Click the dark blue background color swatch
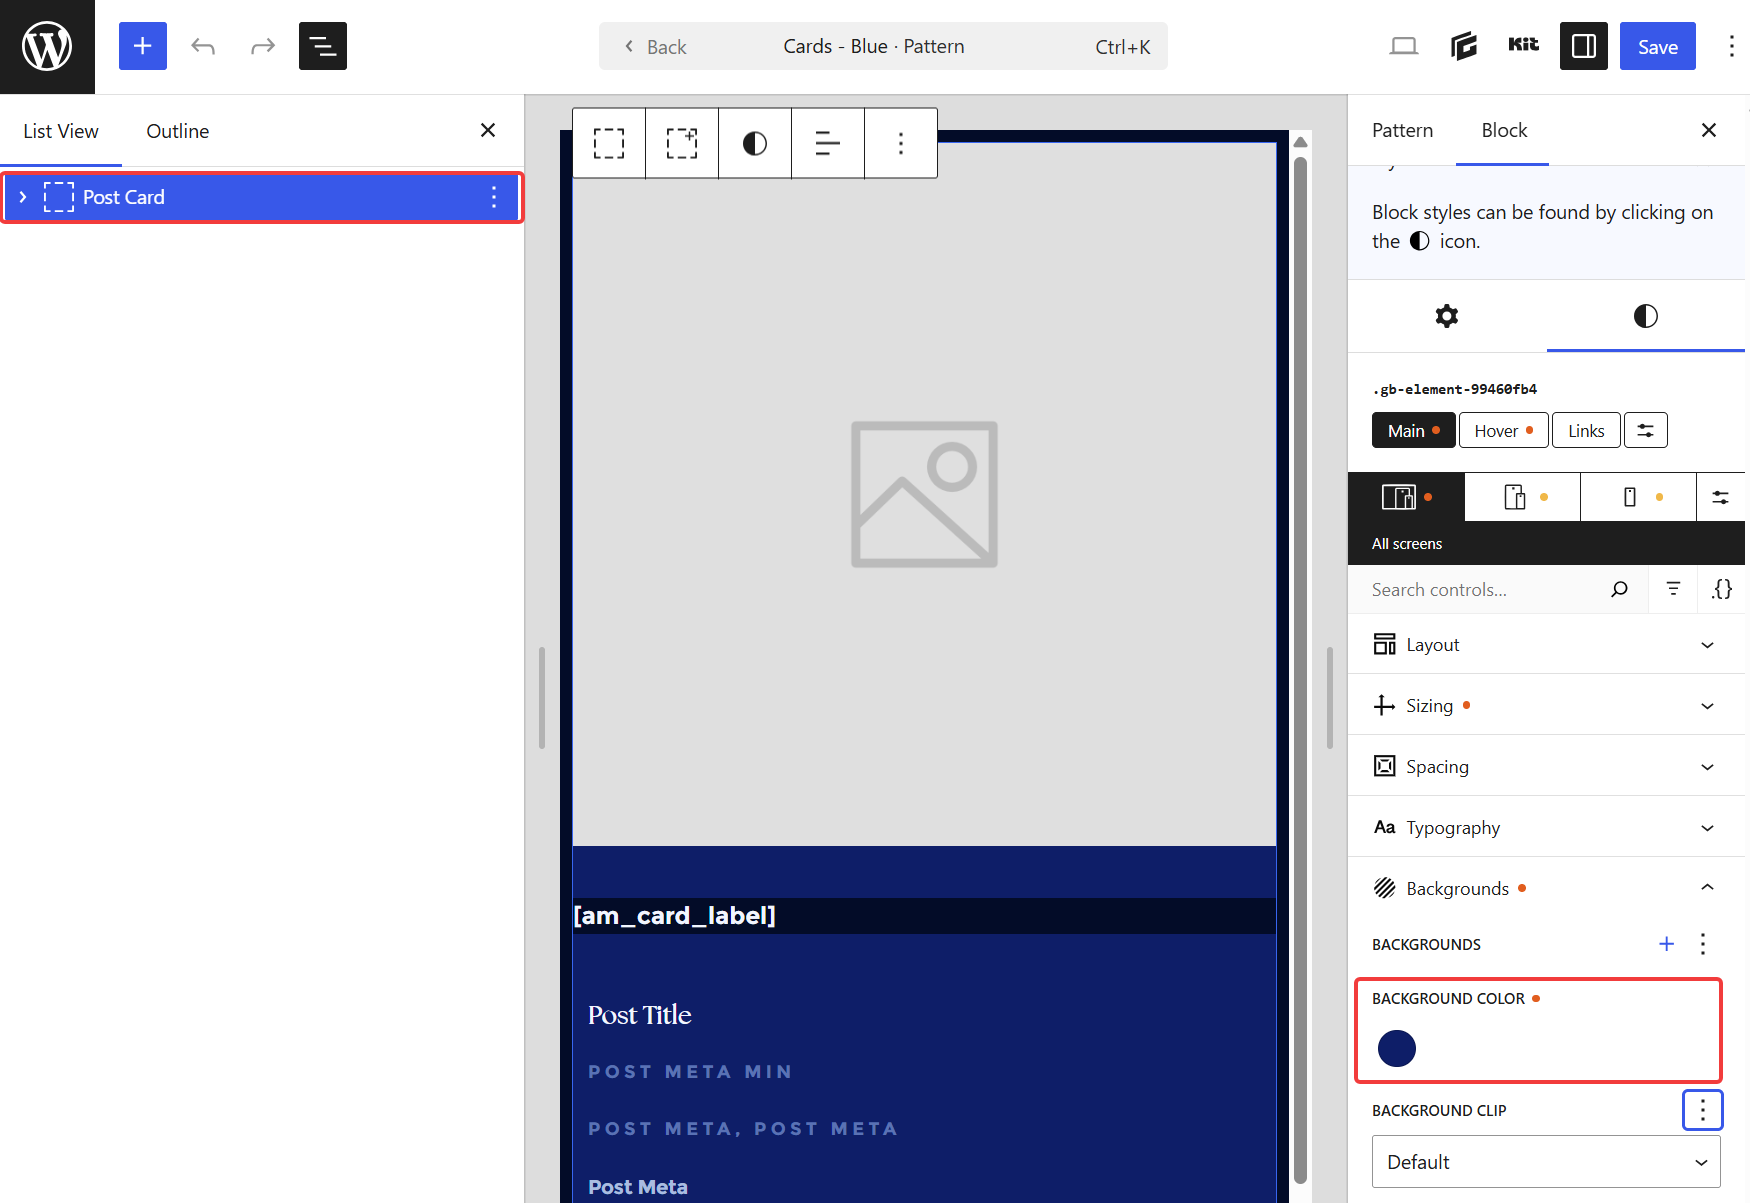 tap(1397, 1048)
